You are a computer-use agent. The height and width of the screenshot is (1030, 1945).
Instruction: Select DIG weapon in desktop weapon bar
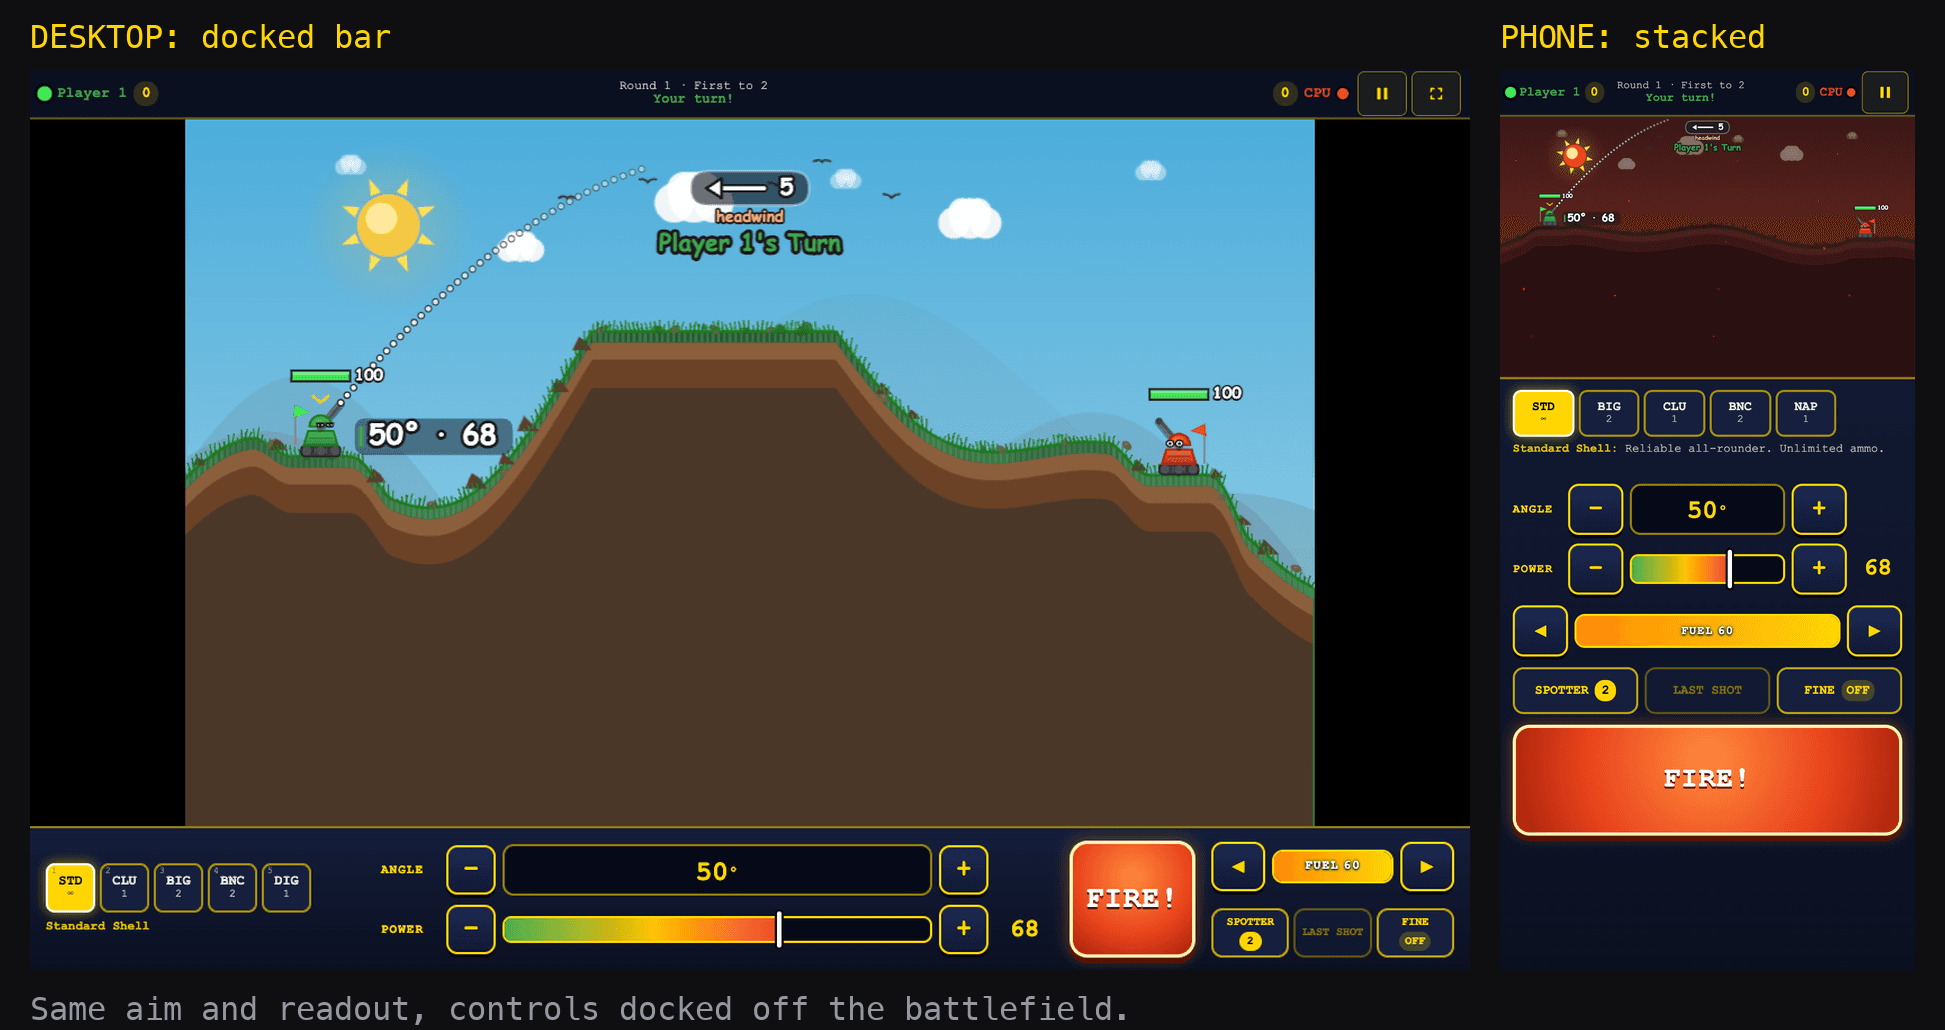(286, 887)
